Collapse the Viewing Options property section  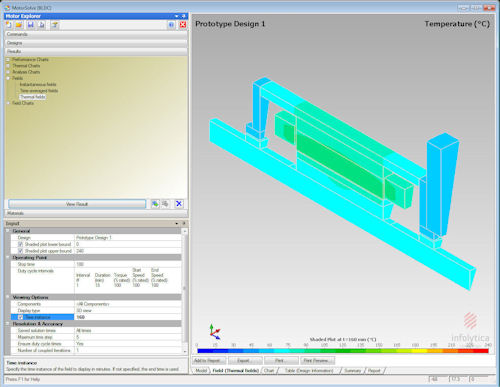tap(8, 297)
